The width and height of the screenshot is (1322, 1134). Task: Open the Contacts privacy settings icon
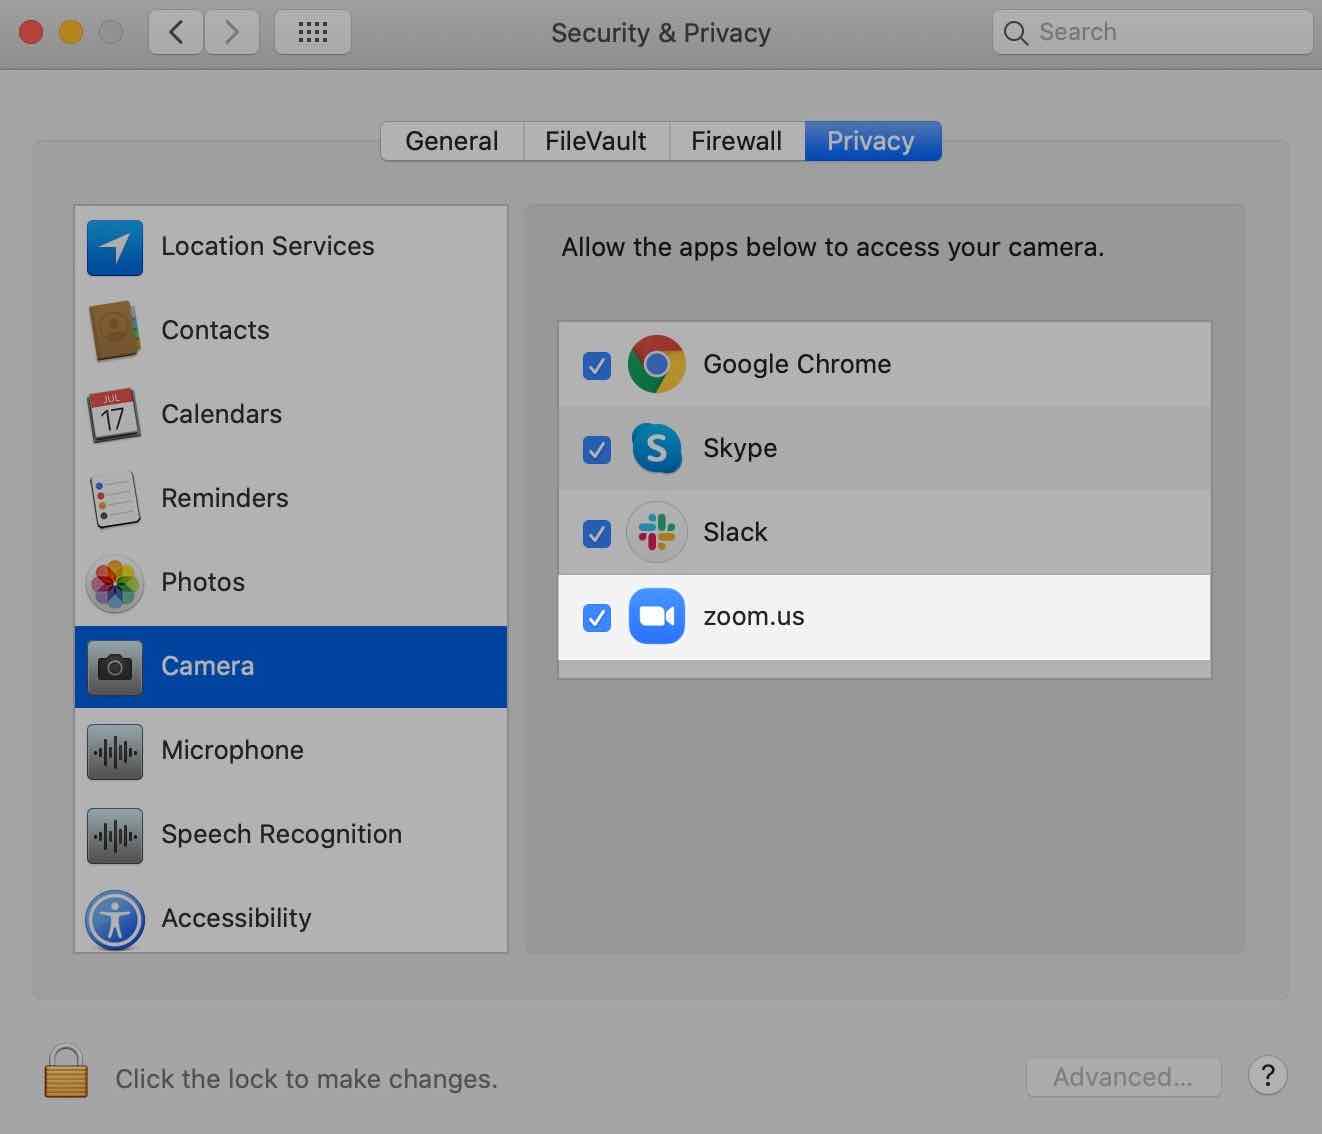pyautogui.click(x=114, y=331)
